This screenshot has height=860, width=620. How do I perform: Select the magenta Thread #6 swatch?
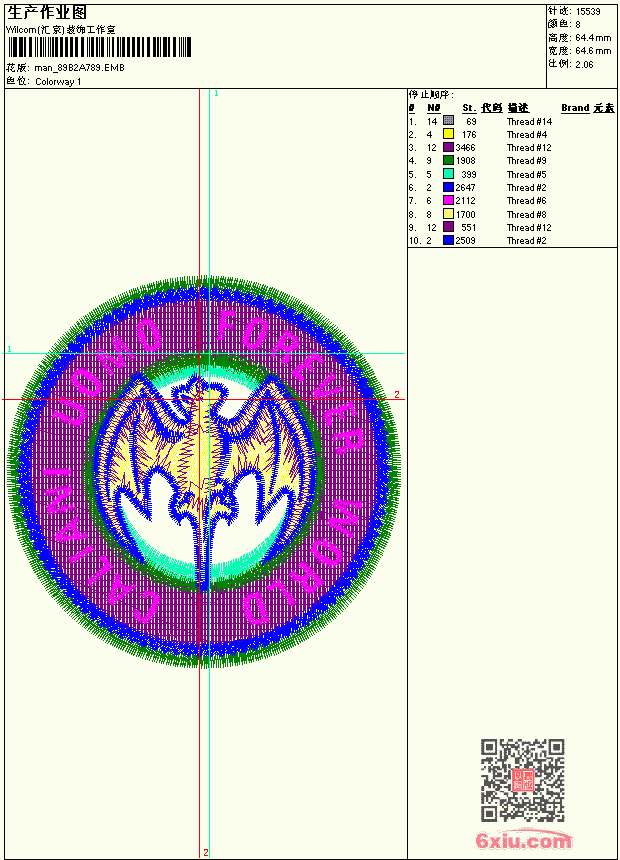coord(448,200)
